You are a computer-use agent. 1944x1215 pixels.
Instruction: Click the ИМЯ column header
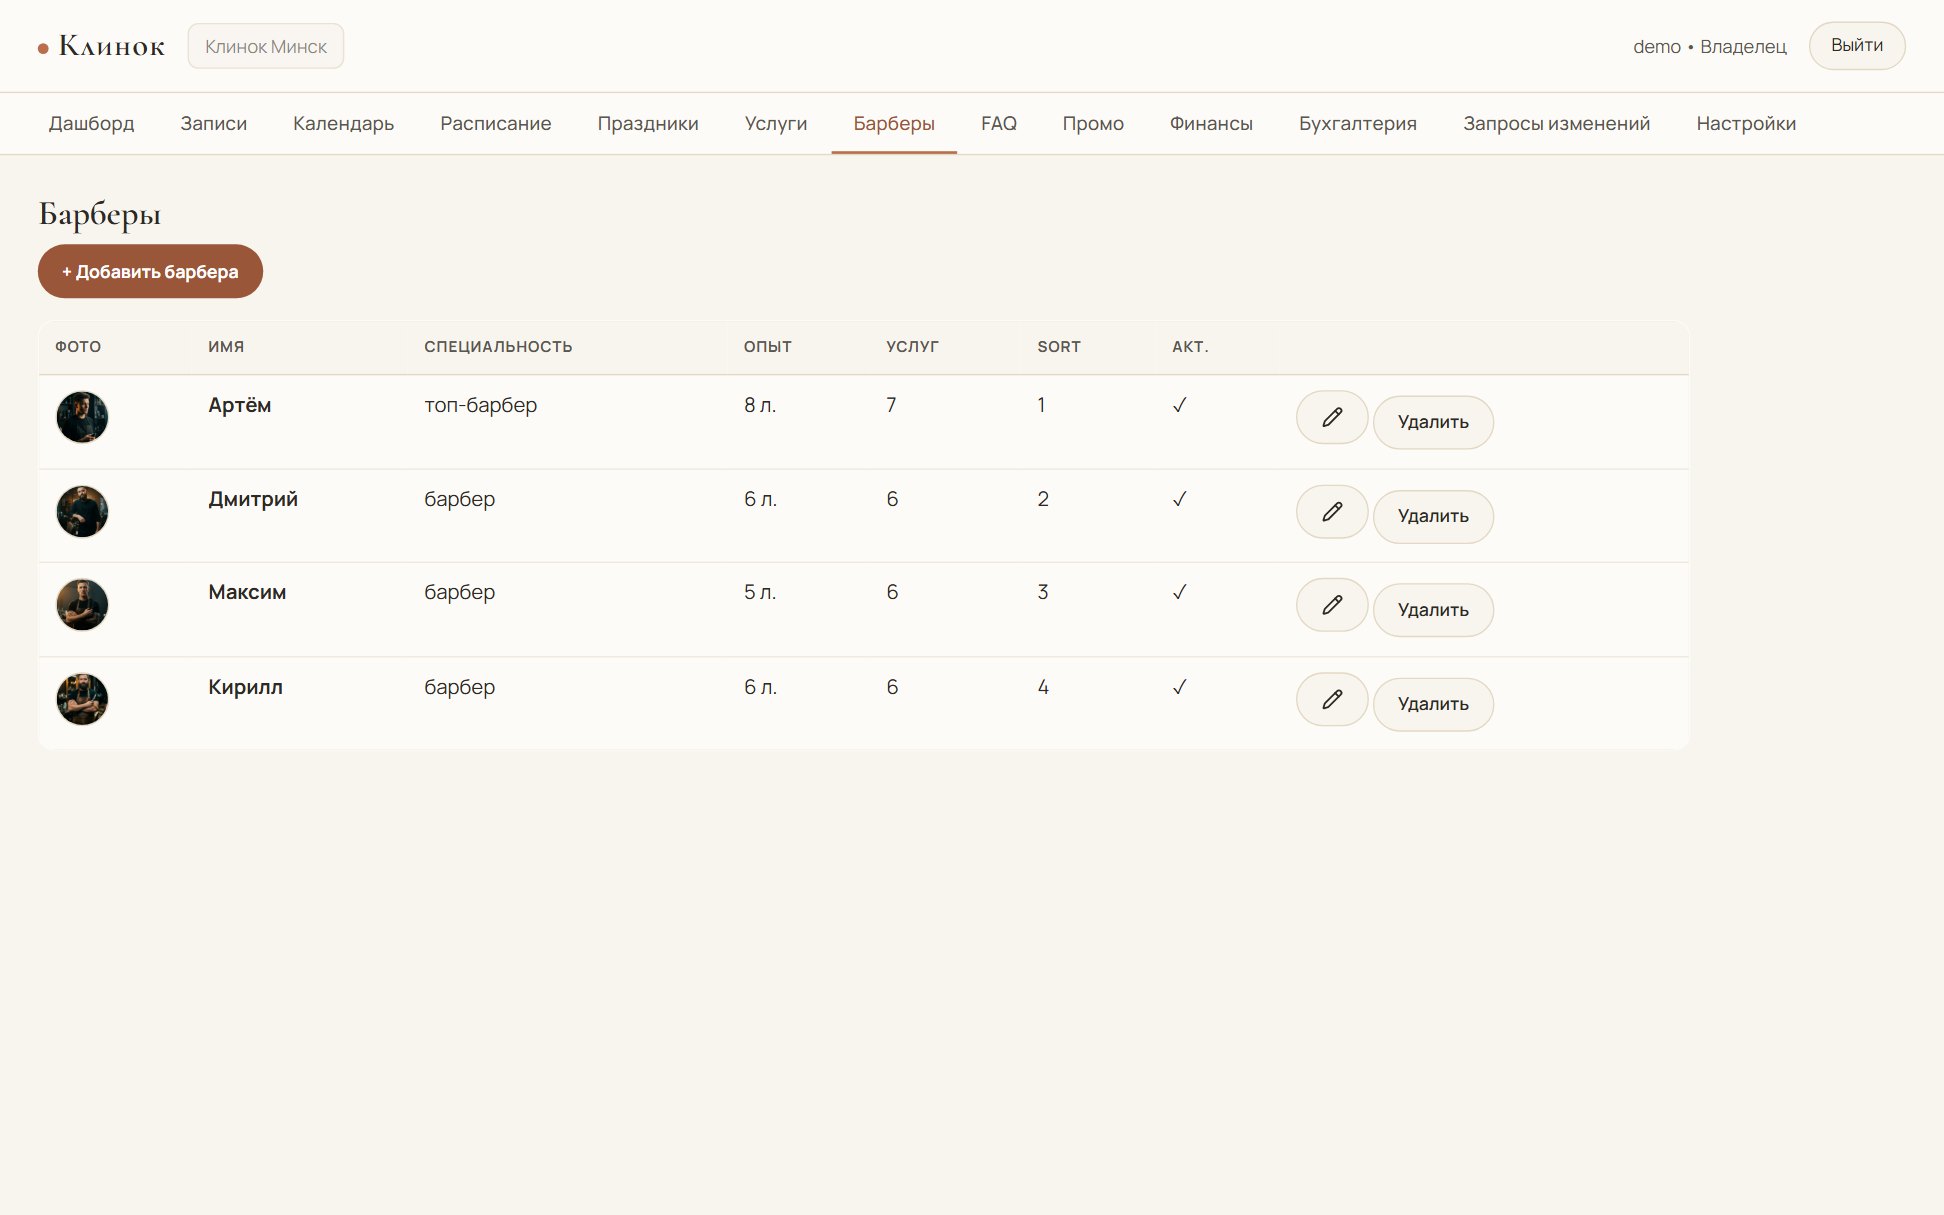(x=226, y=347)
